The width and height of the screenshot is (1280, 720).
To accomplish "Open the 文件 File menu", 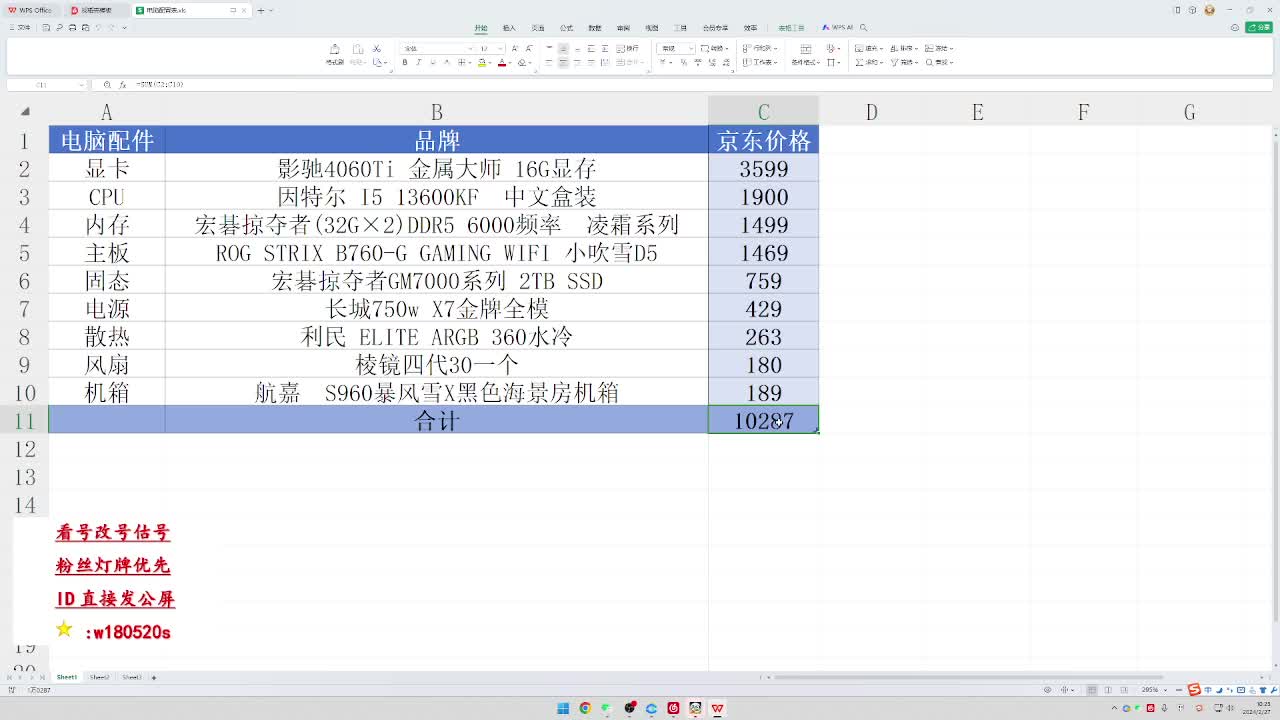I will pyautogui.click(x=20, y=28).
